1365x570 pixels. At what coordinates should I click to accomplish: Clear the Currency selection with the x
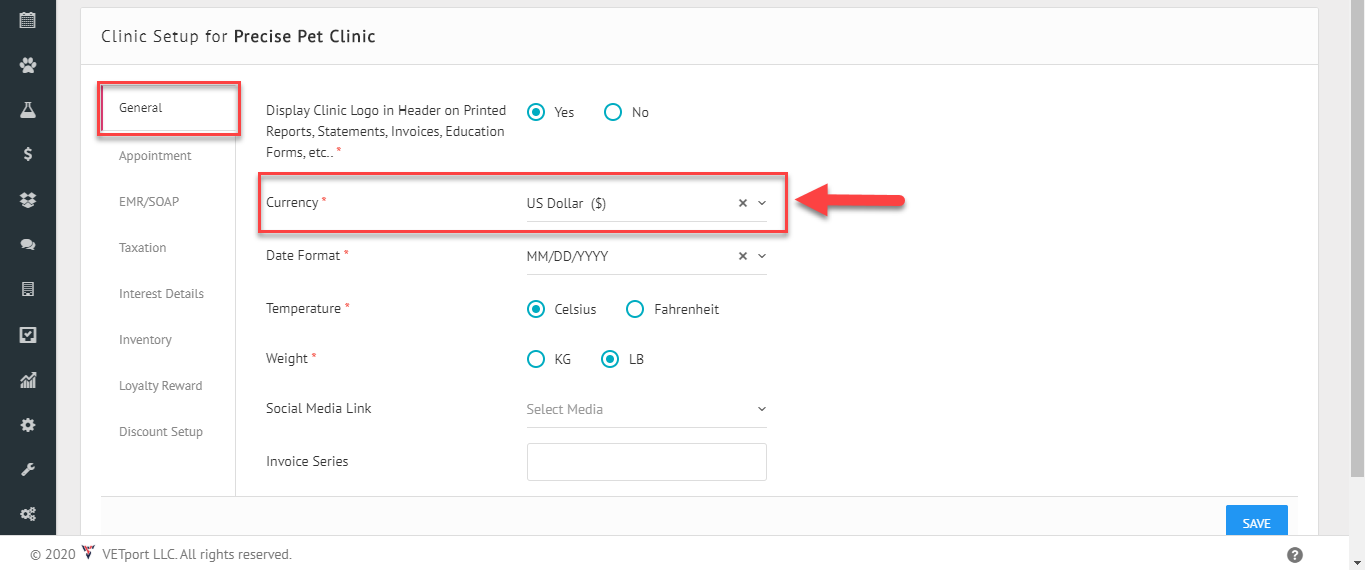point(742,203)
